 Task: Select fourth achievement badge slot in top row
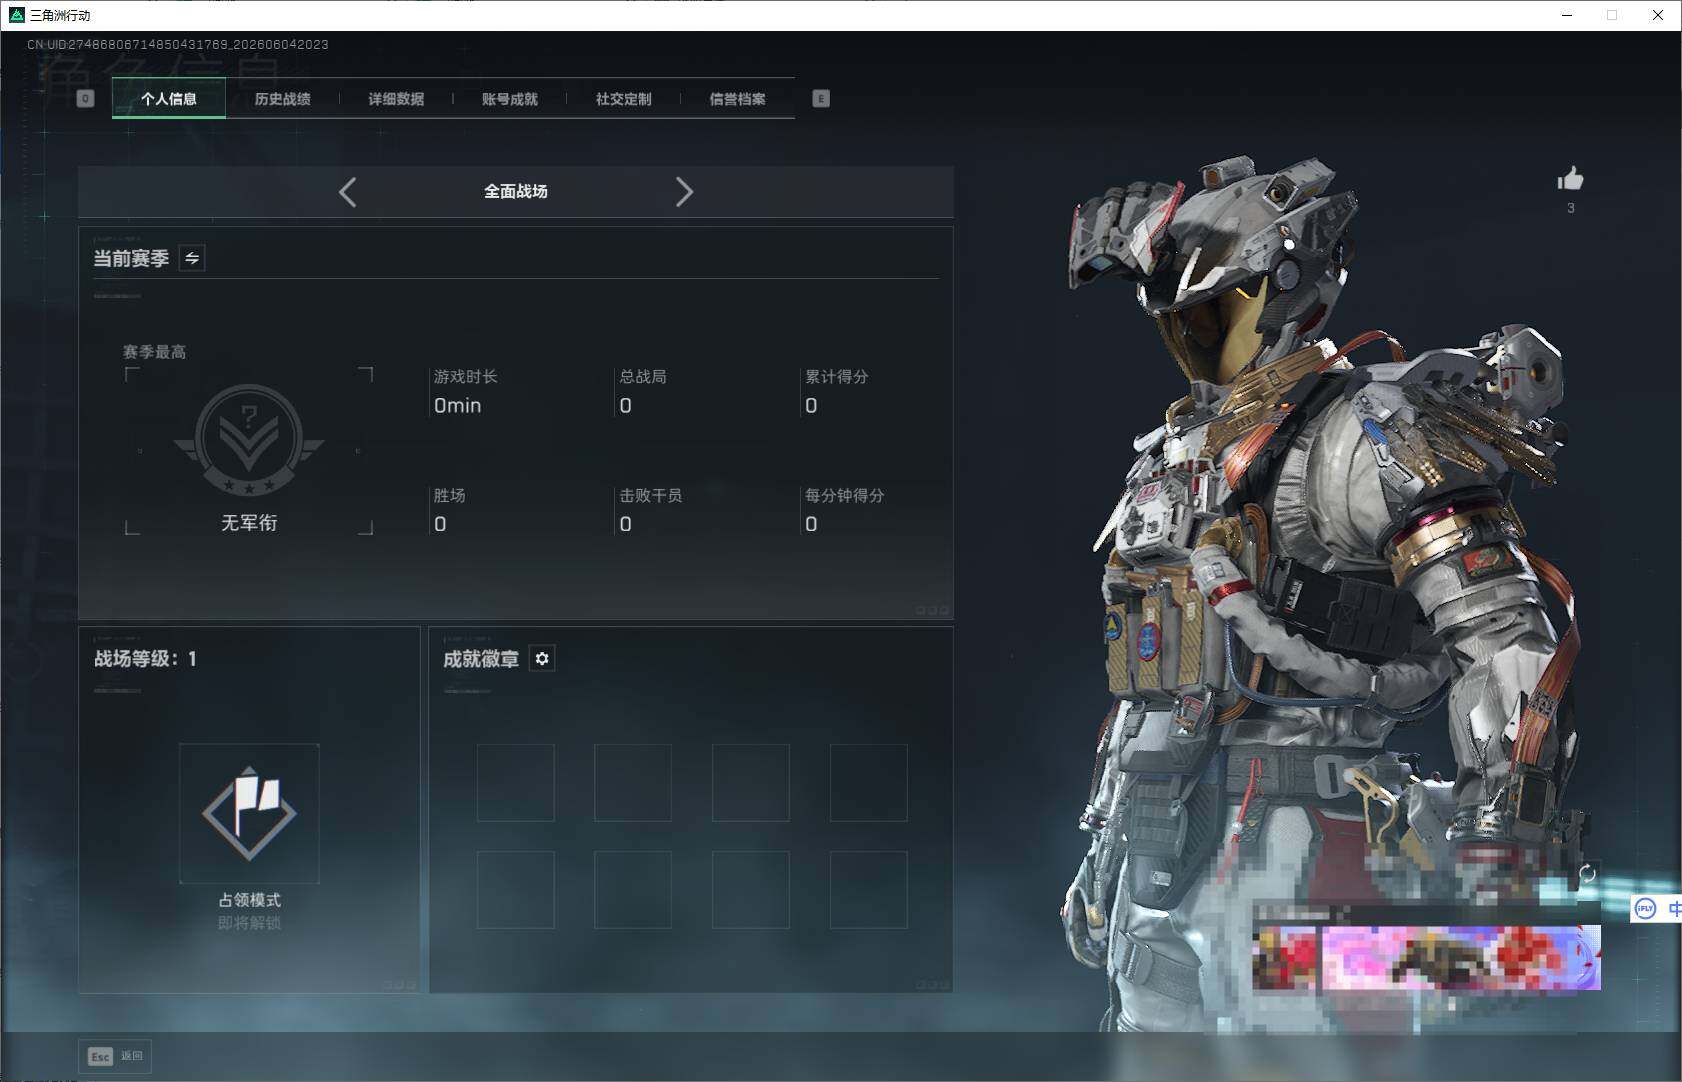click(869, 783)
